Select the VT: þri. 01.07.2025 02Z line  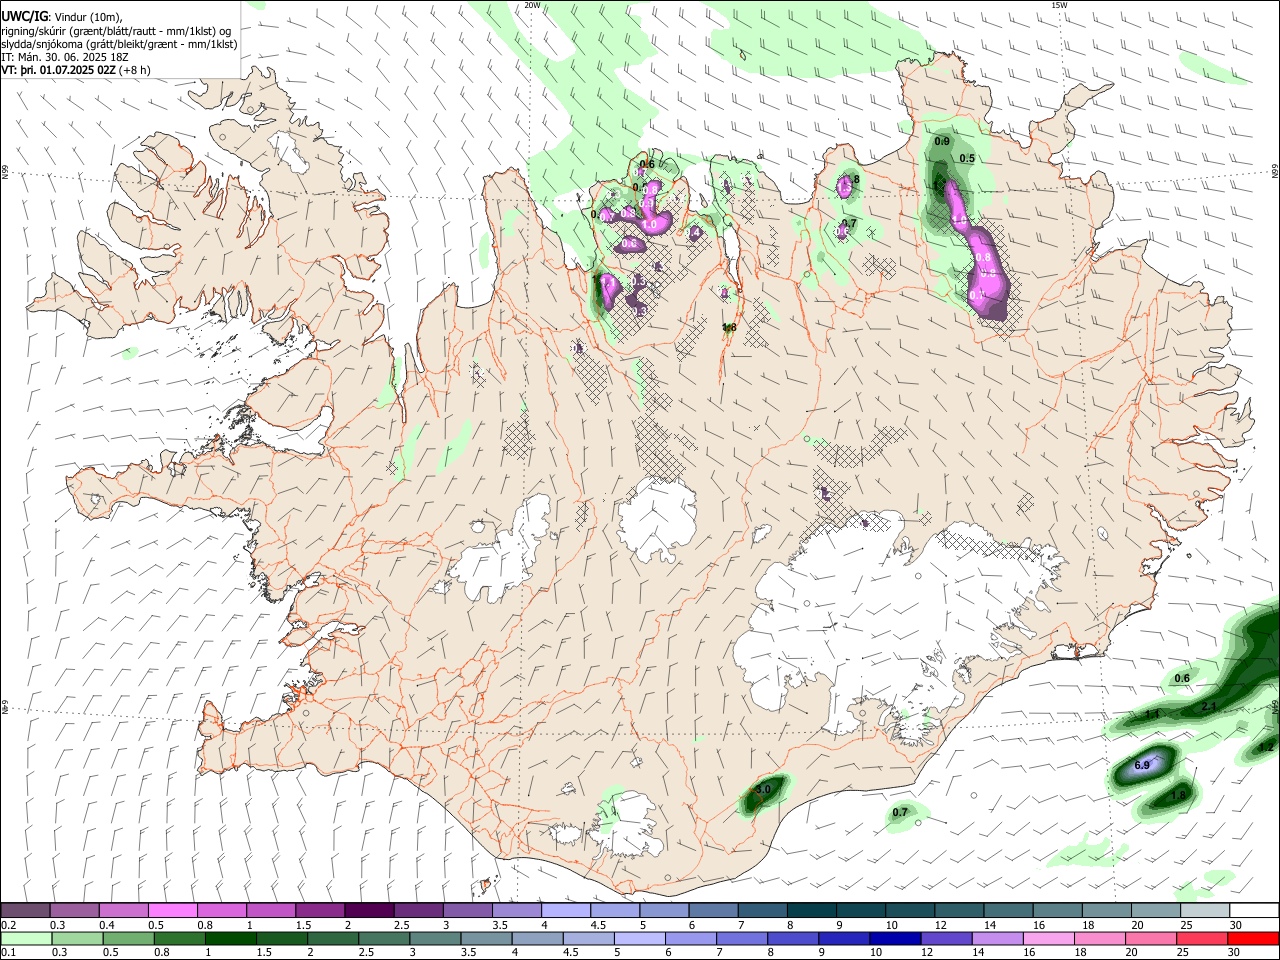coord(76,70)
